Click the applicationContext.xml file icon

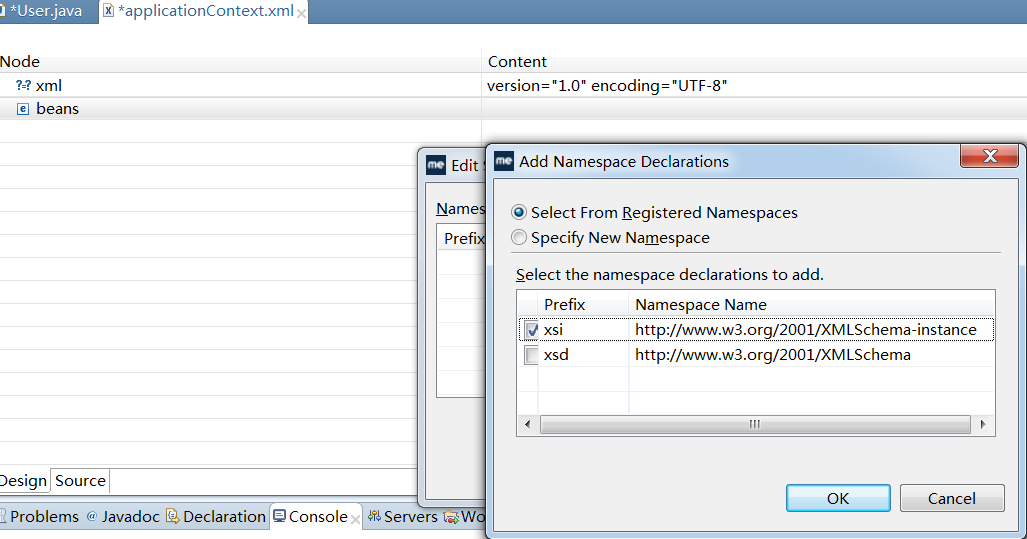(108, 11)
